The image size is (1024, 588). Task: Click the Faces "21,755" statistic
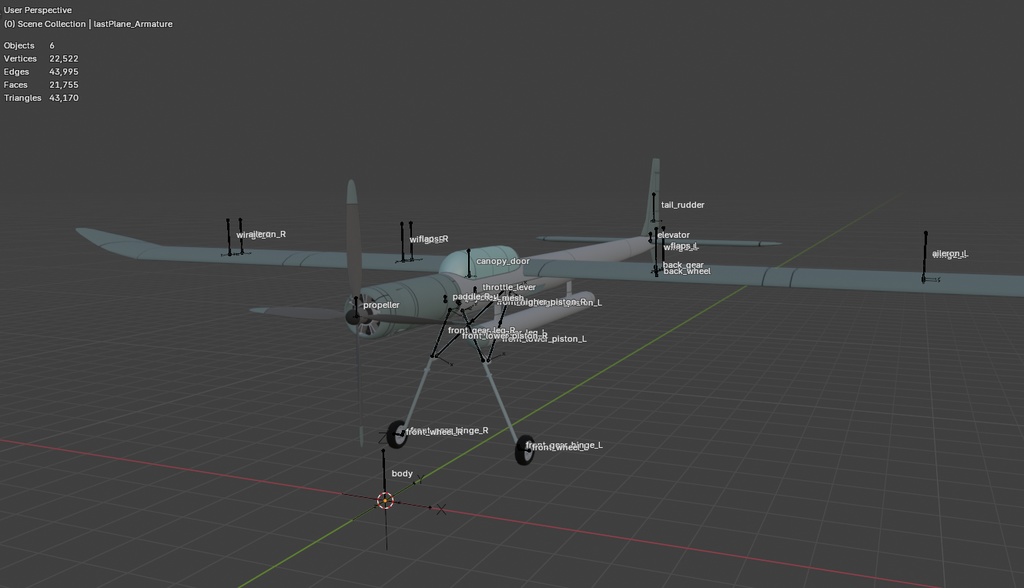[x=64, y=85]
